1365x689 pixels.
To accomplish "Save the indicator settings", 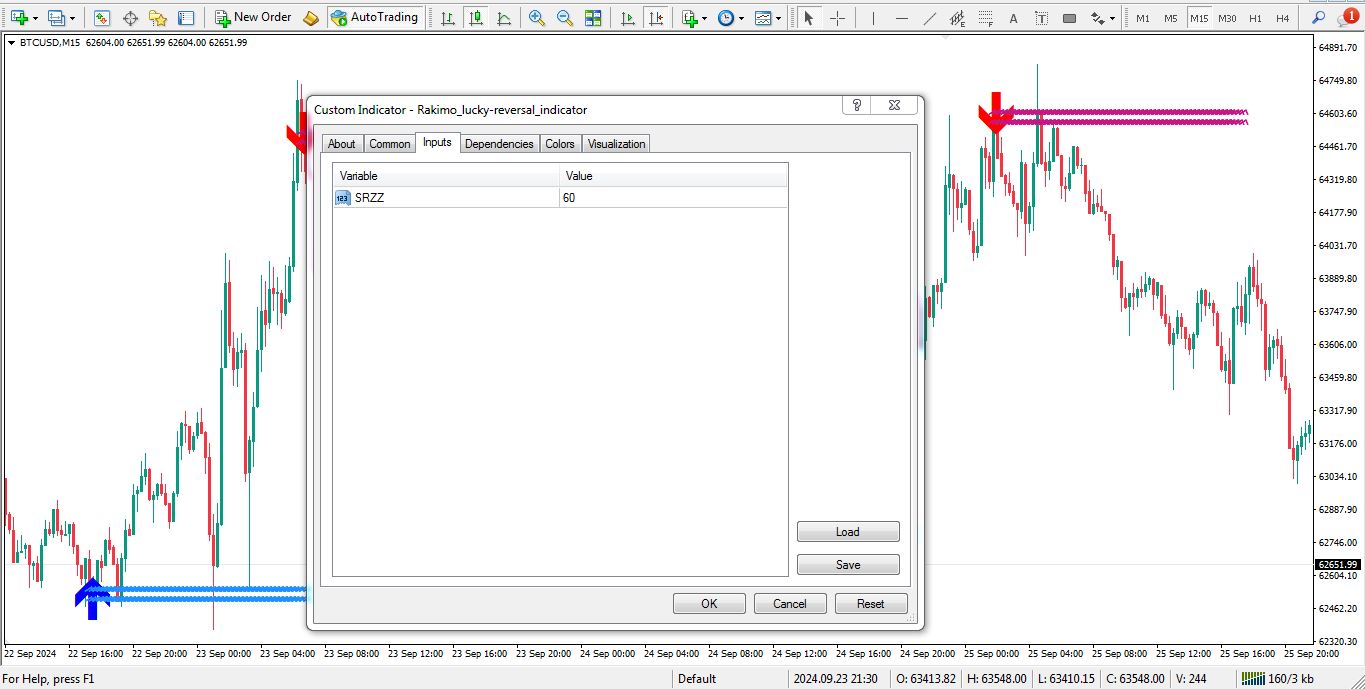I will coord(847,564).
